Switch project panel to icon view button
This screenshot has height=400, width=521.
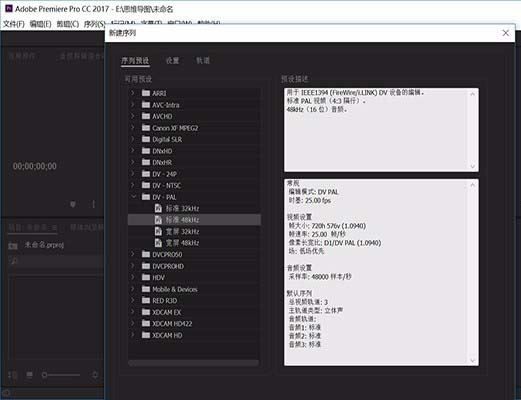point(29,375)
